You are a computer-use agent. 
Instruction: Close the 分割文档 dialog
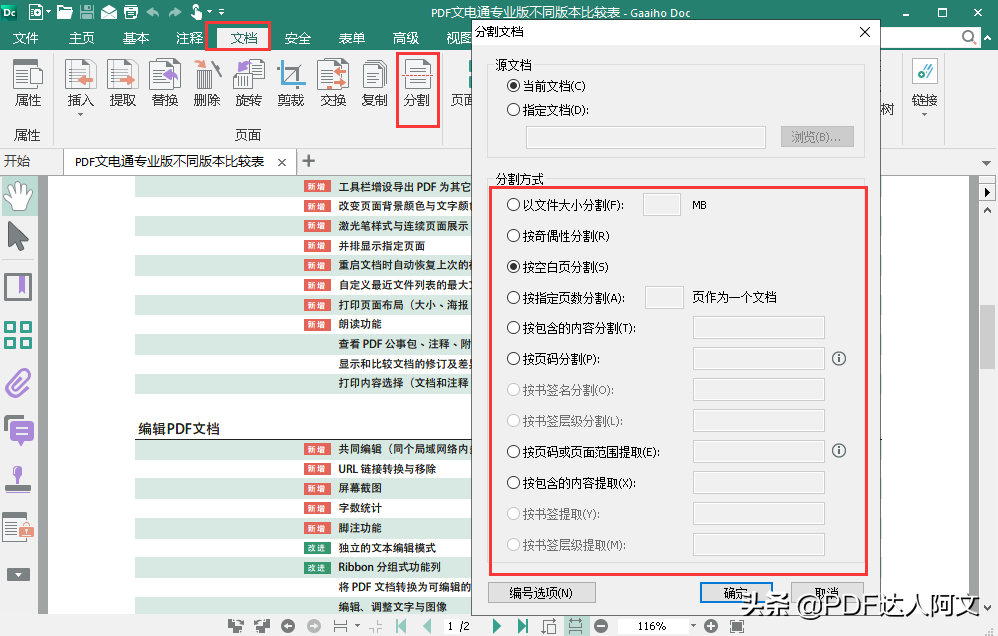[864, 32]
